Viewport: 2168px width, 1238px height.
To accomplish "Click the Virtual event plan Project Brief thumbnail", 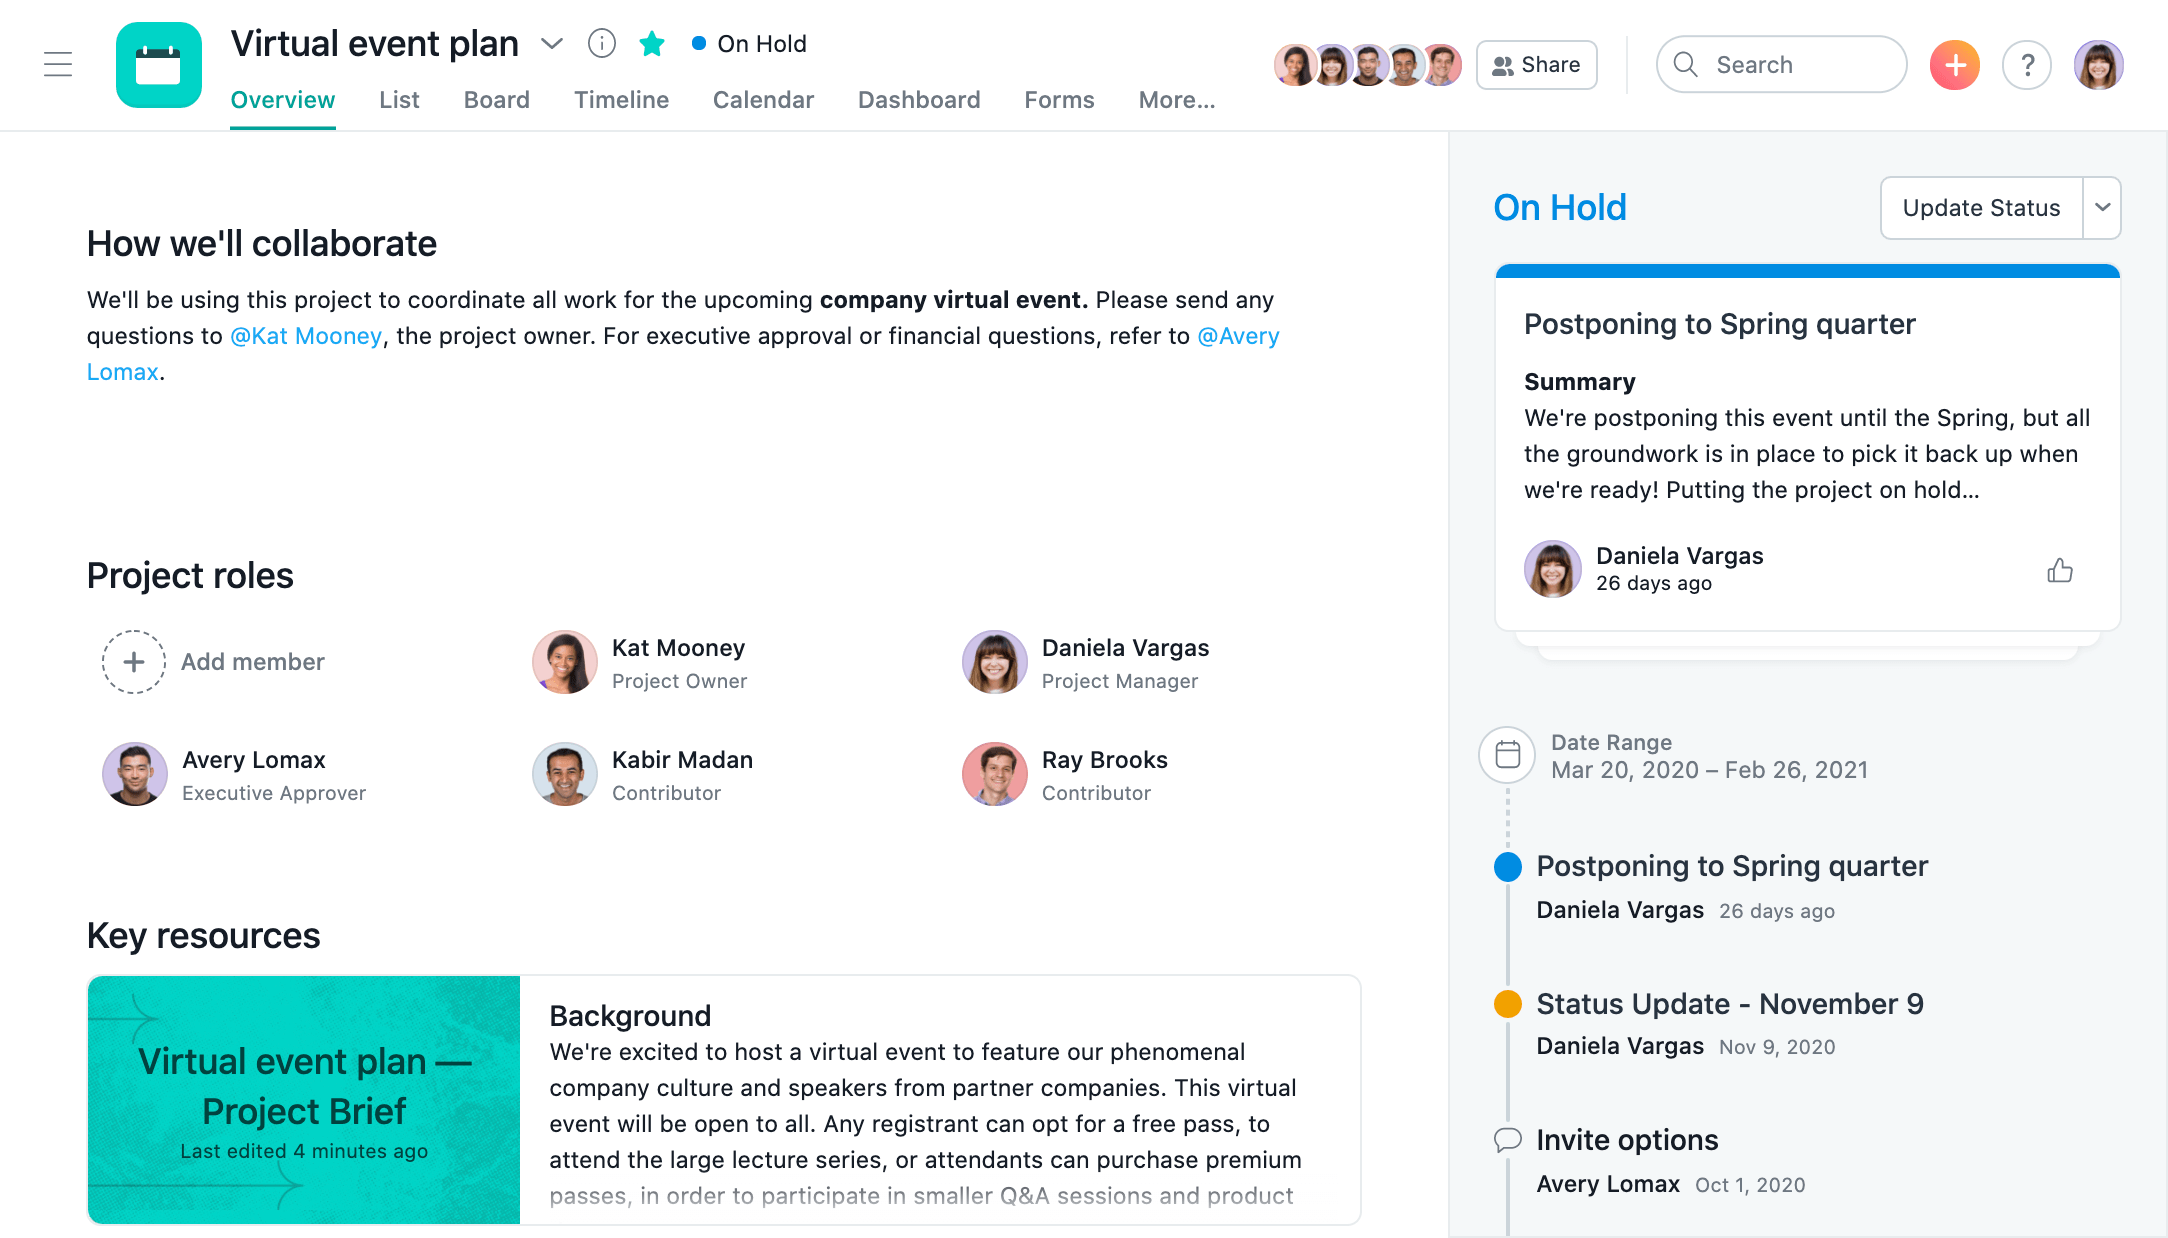I will click(304, 1095).
